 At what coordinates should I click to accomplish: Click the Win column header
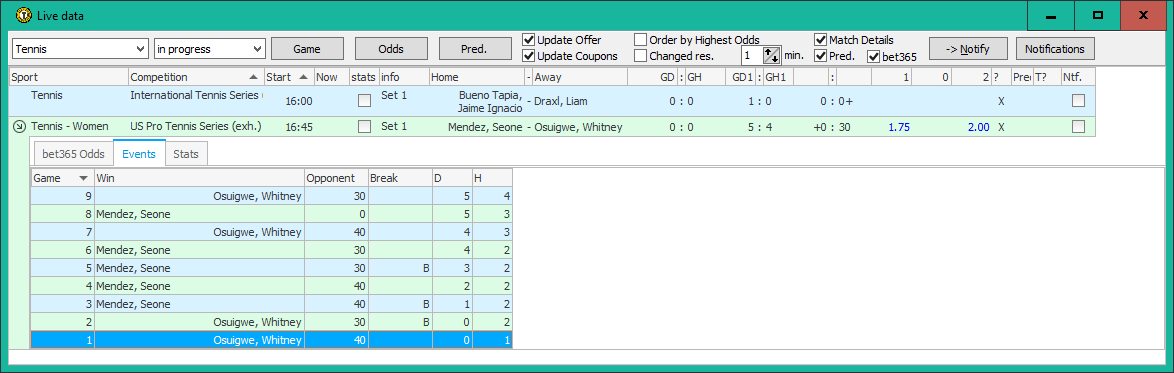[199, 178]
